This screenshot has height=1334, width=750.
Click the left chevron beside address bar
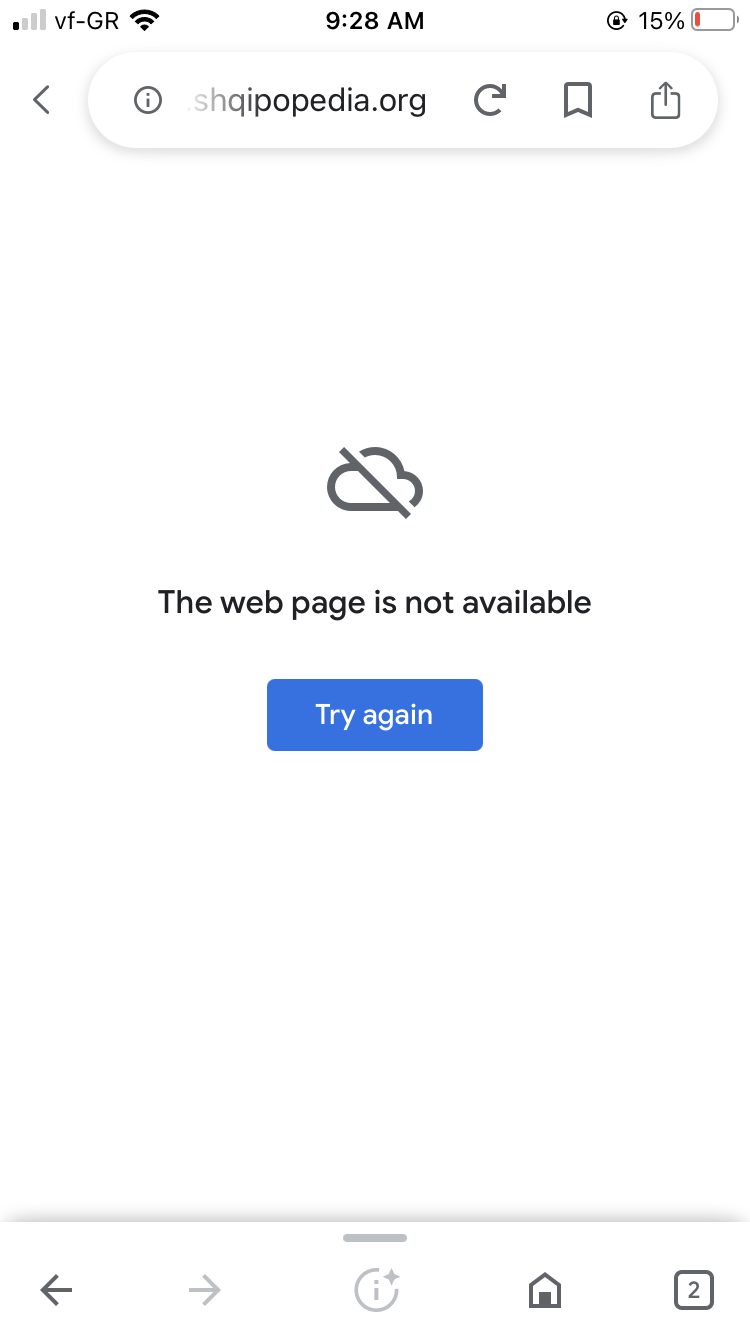[41, 100]
